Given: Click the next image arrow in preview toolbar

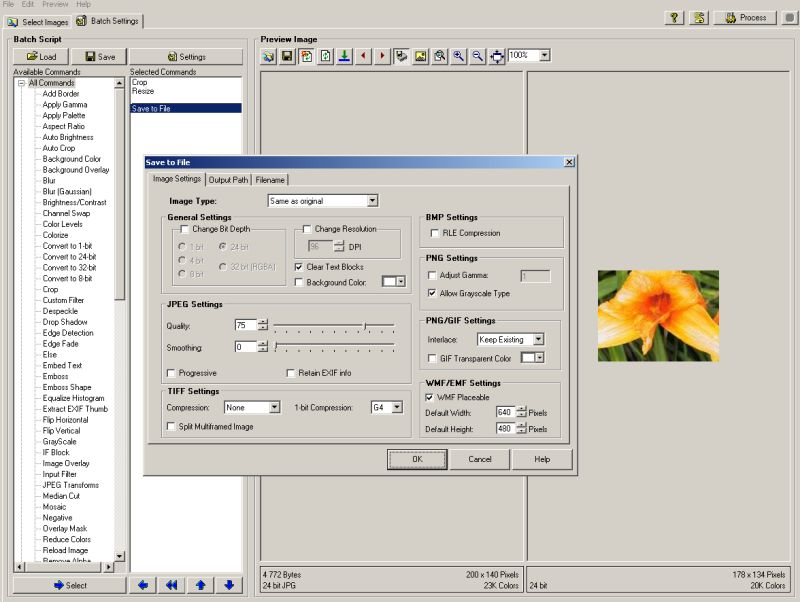Looking at the screenshot, I should [x=384, y=56].
